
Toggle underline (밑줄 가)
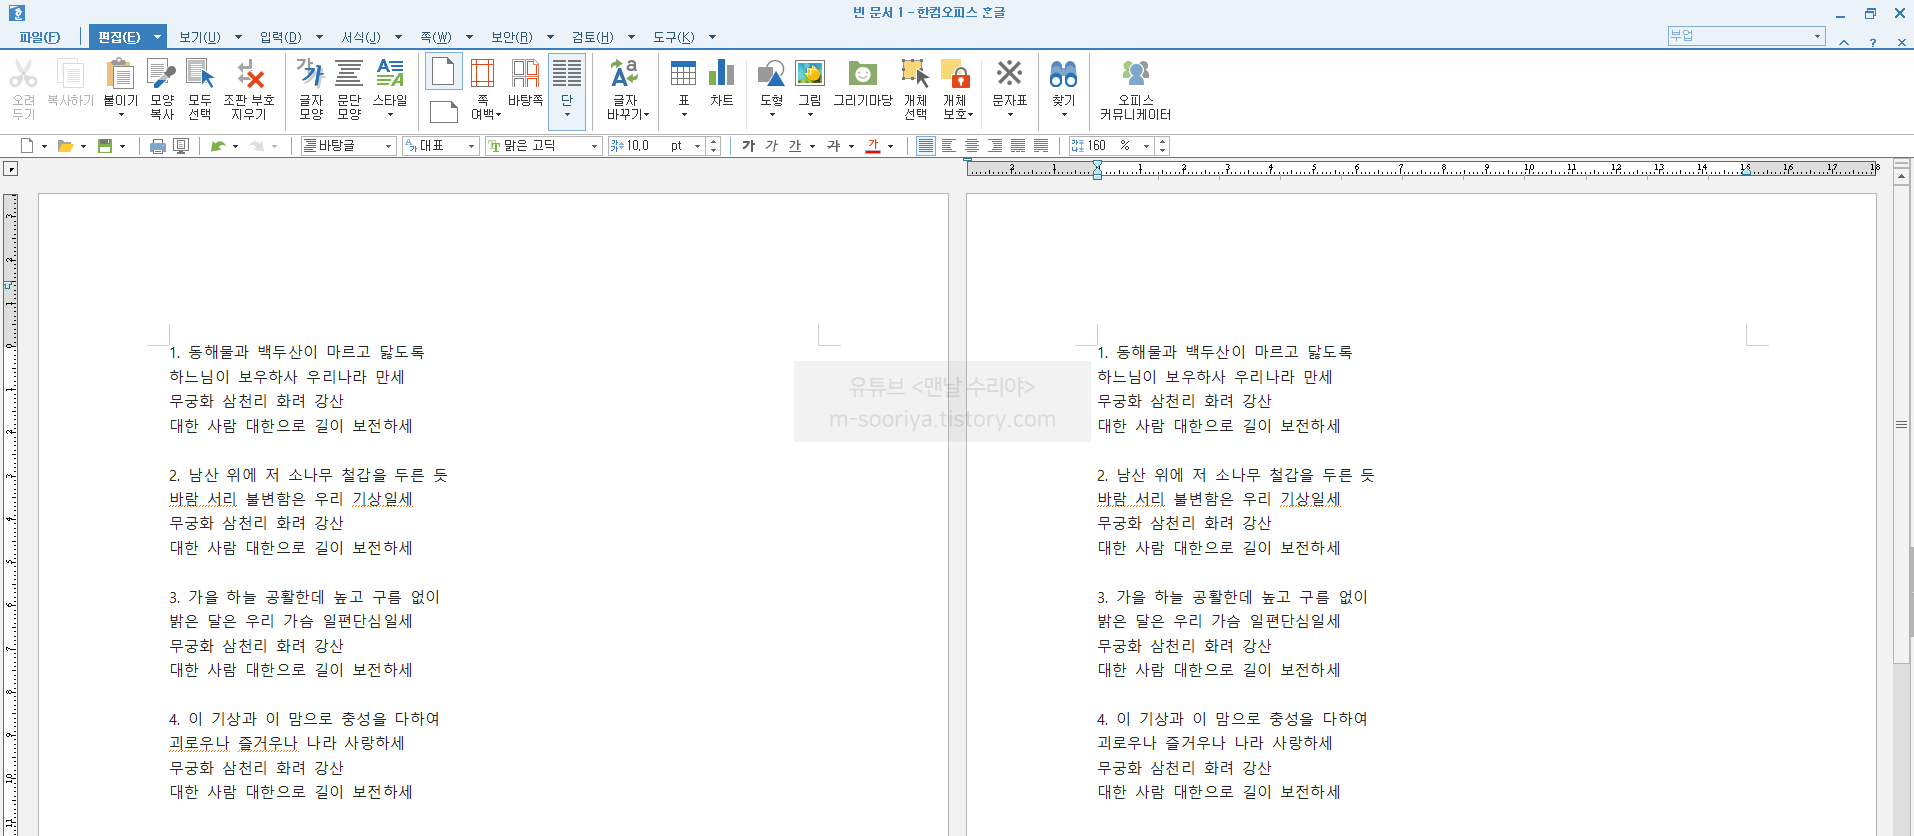pyautogui.click(x=794, y=146)
